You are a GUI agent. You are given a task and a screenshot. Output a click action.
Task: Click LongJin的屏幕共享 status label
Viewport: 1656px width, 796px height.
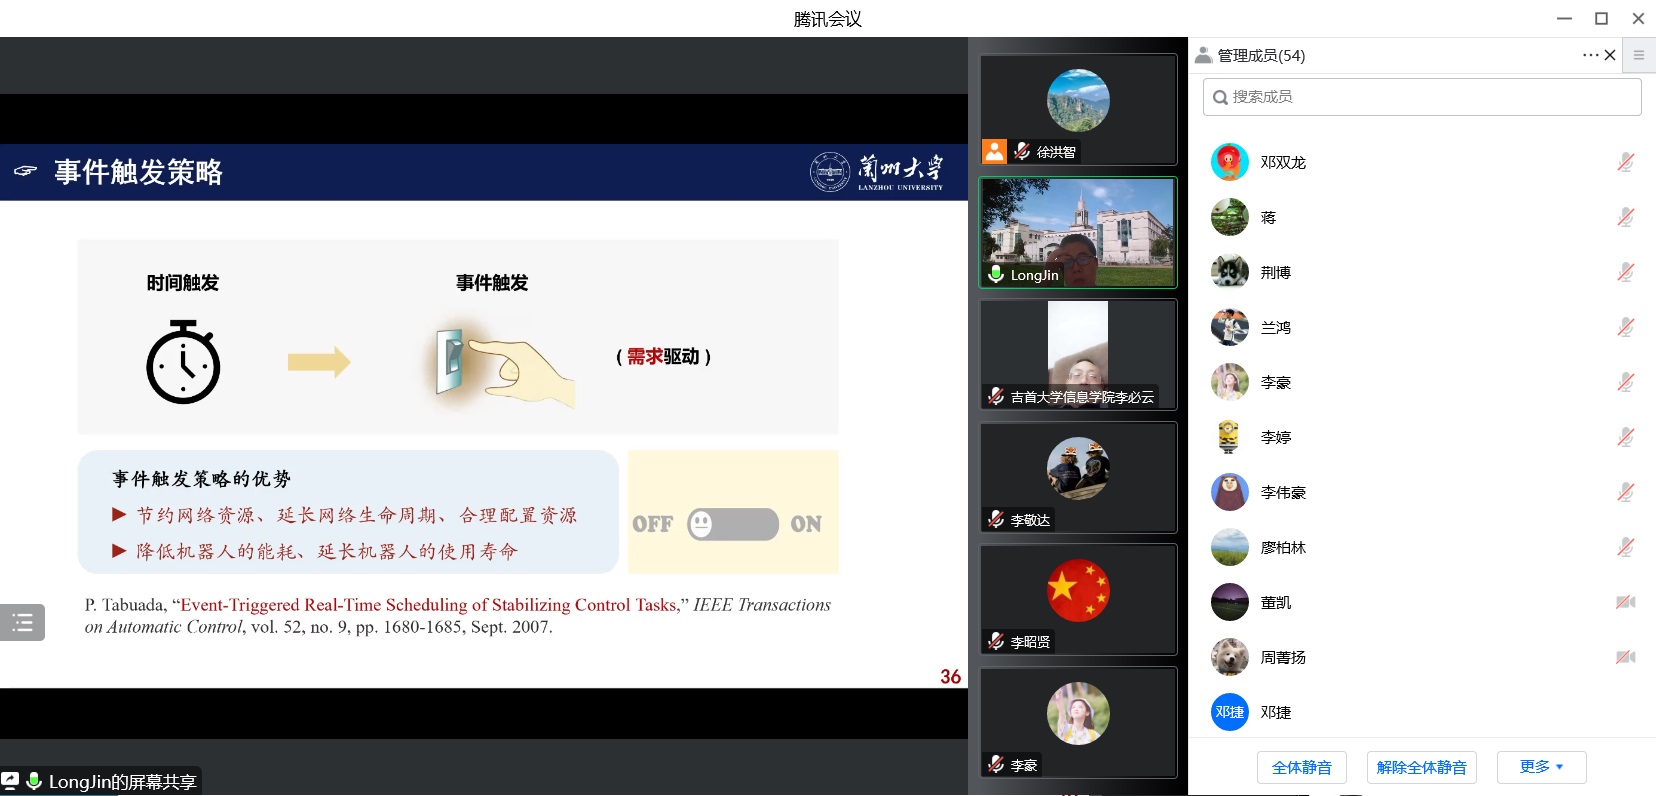tap(123, 781)
